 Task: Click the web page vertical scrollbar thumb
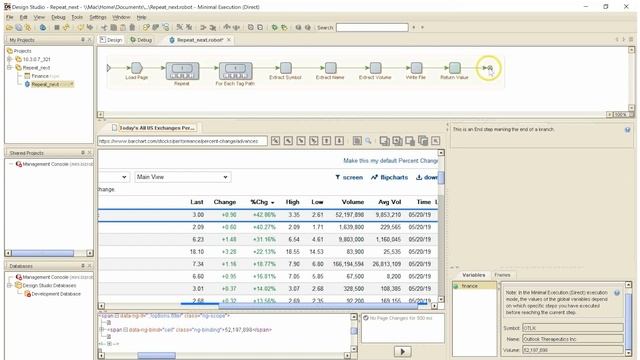pos(441,178)
